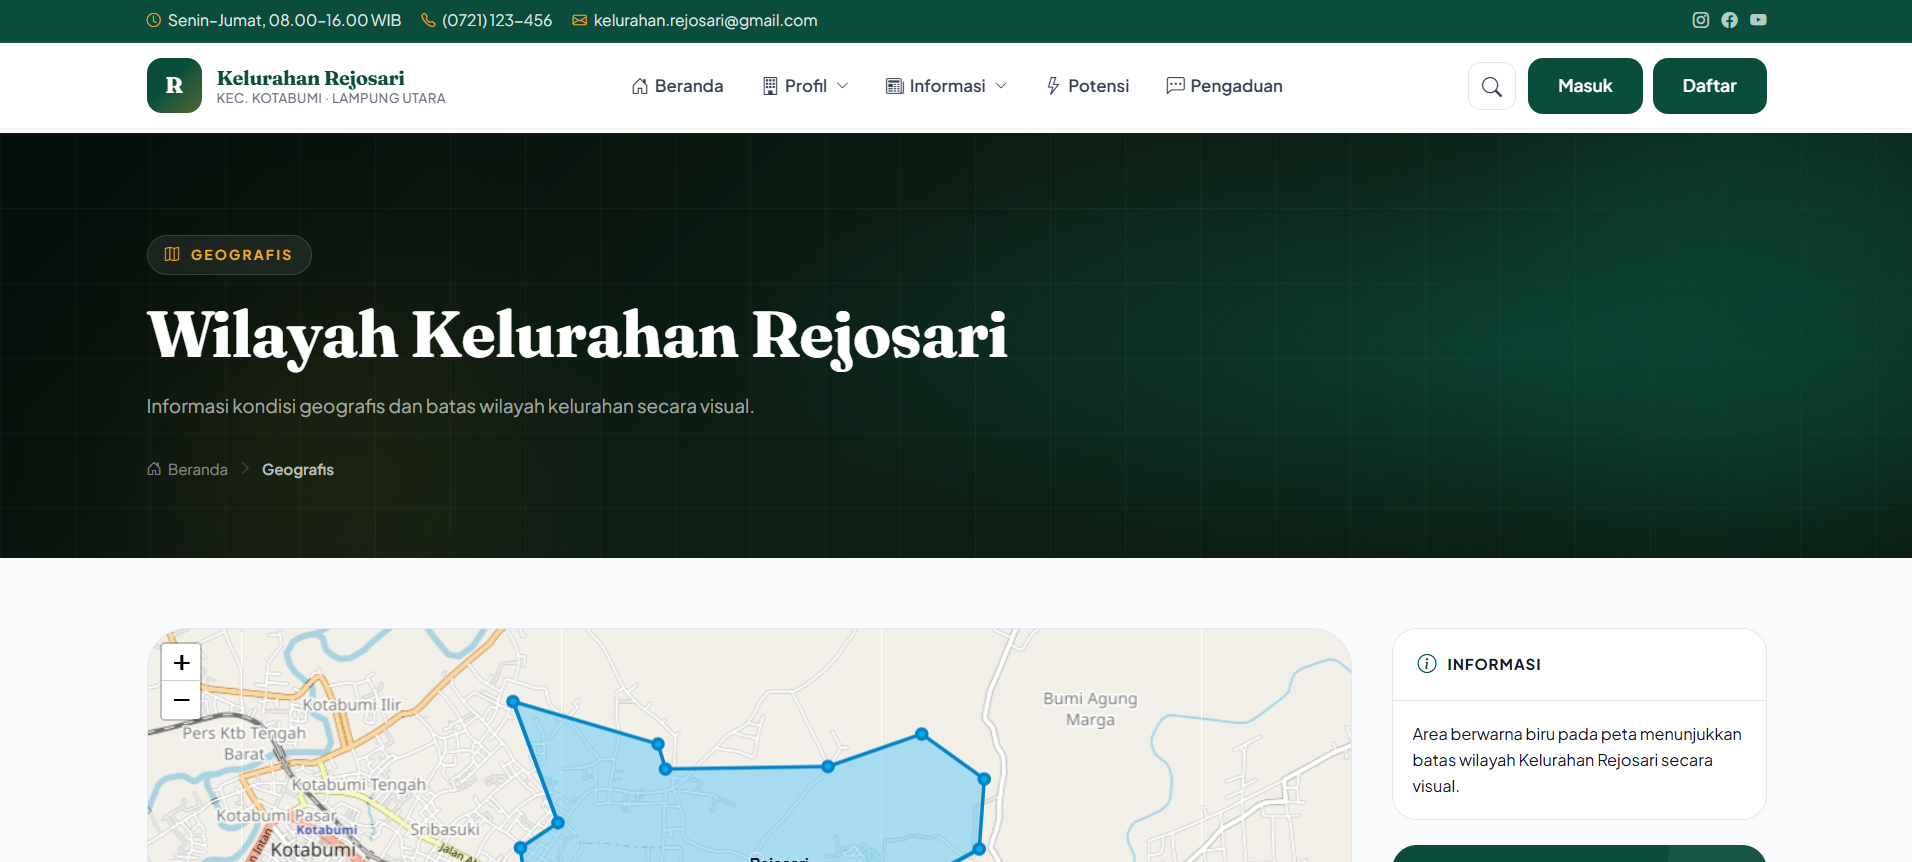Screen dimensions: 1912x862
Task: Click the map icon in Geografis badge
Action: (172, 254)
